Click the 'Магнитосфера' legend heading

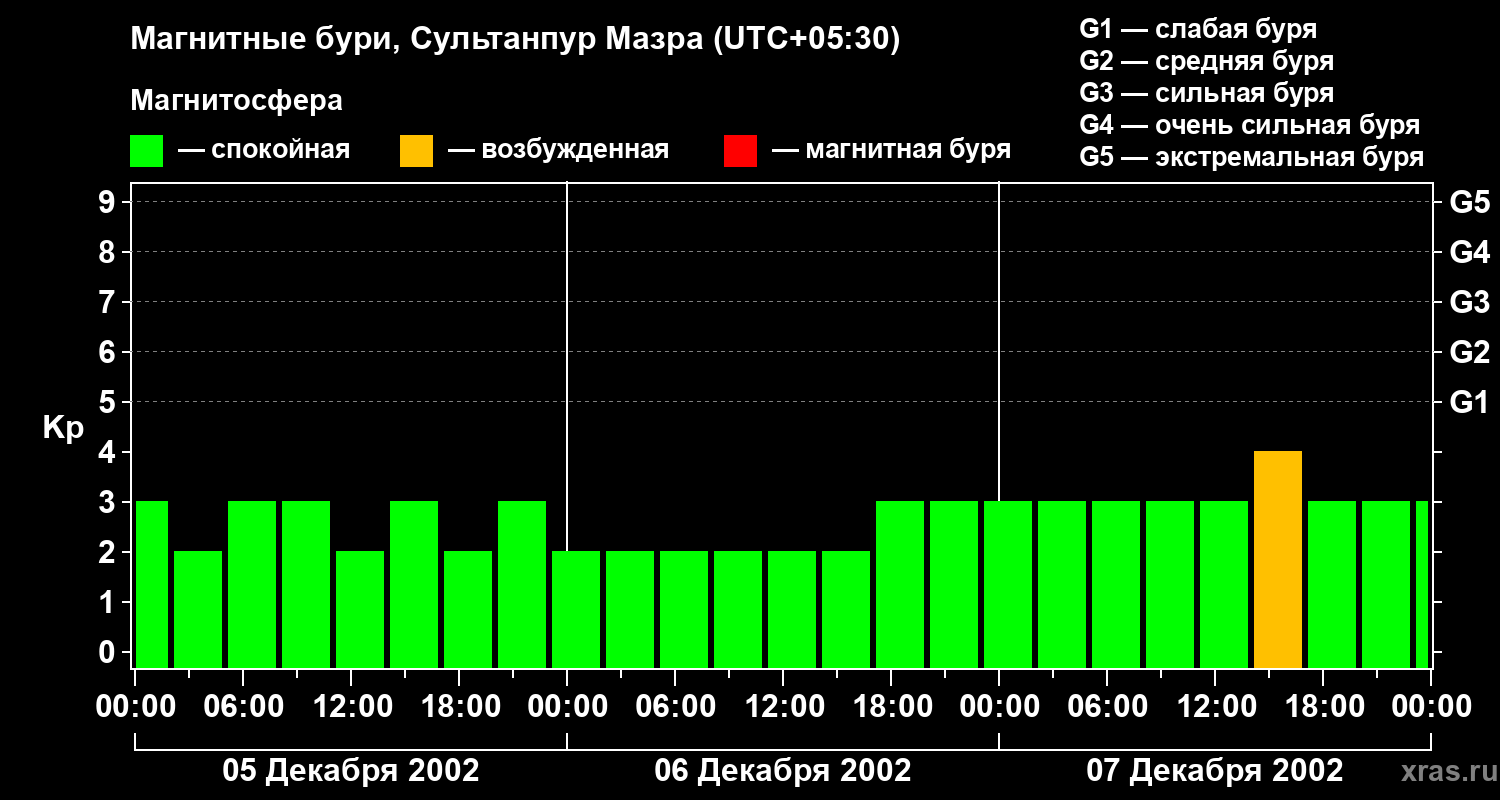pos(236,101)
